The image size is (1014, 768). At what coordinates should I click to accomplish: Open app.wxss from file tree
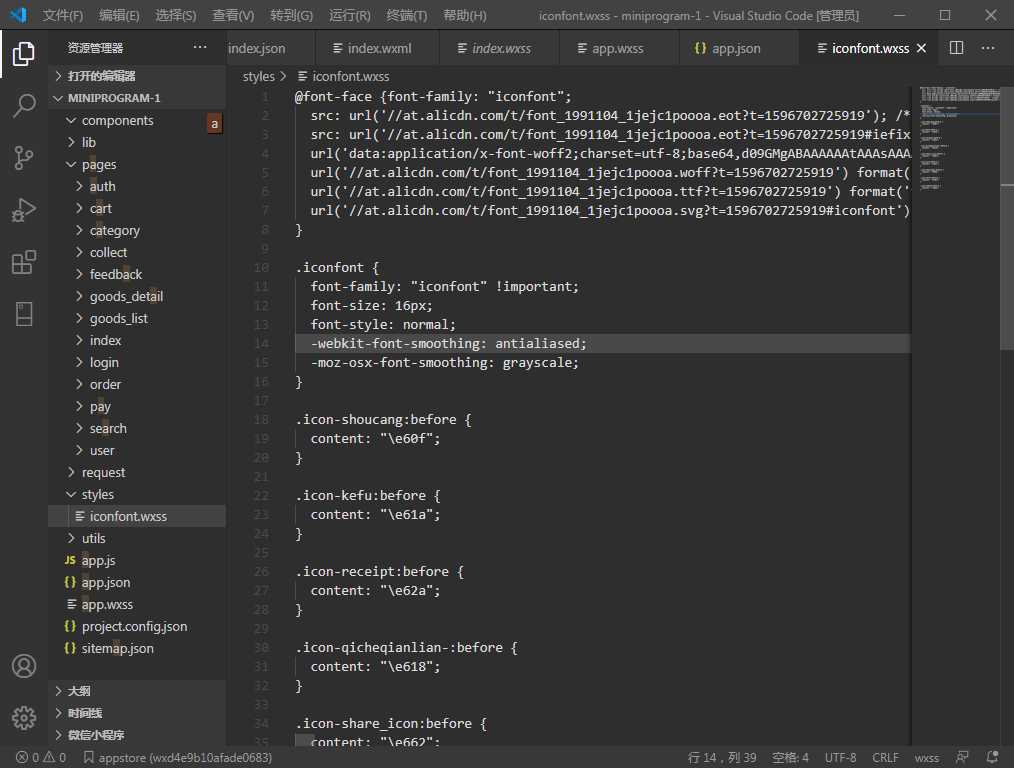(x=137, y=604)
